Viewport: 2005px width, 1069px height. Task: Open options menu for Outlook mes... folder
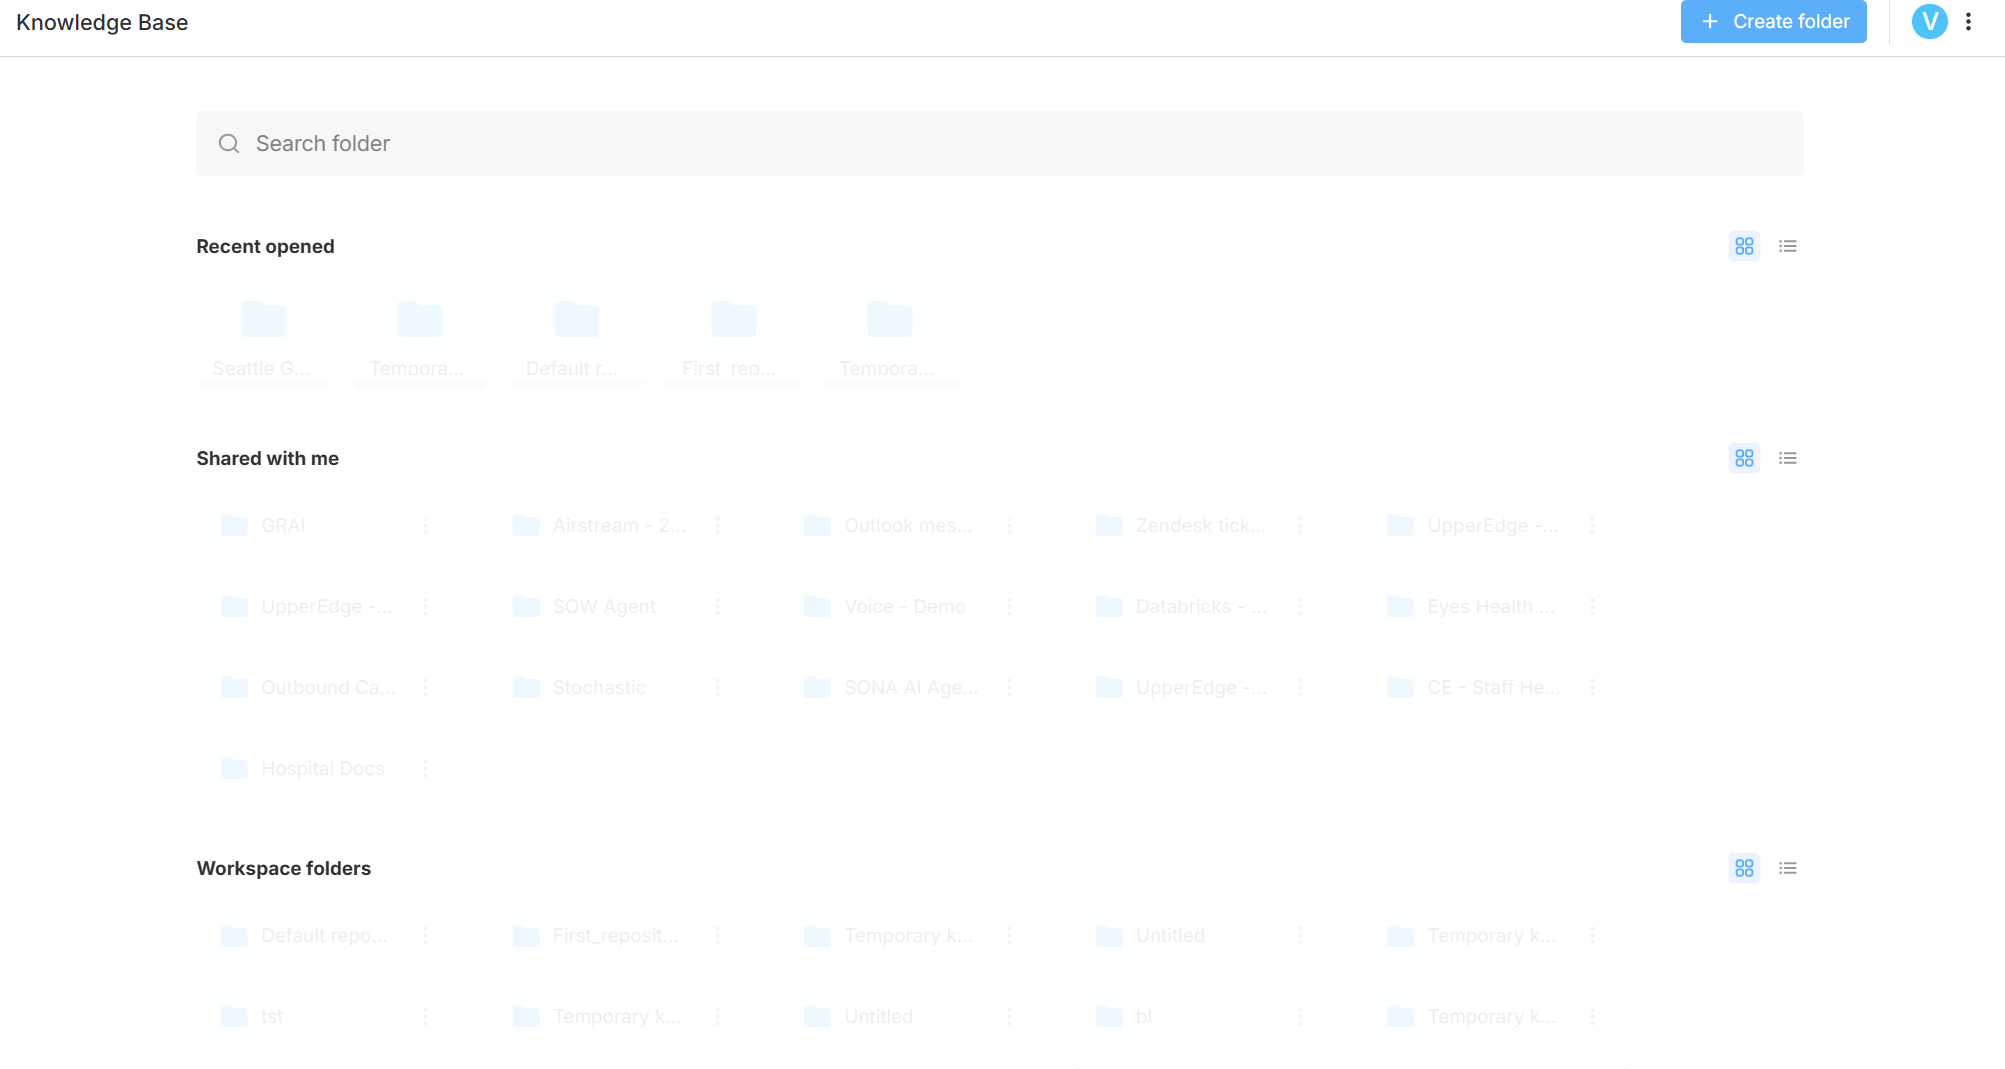1009,526
